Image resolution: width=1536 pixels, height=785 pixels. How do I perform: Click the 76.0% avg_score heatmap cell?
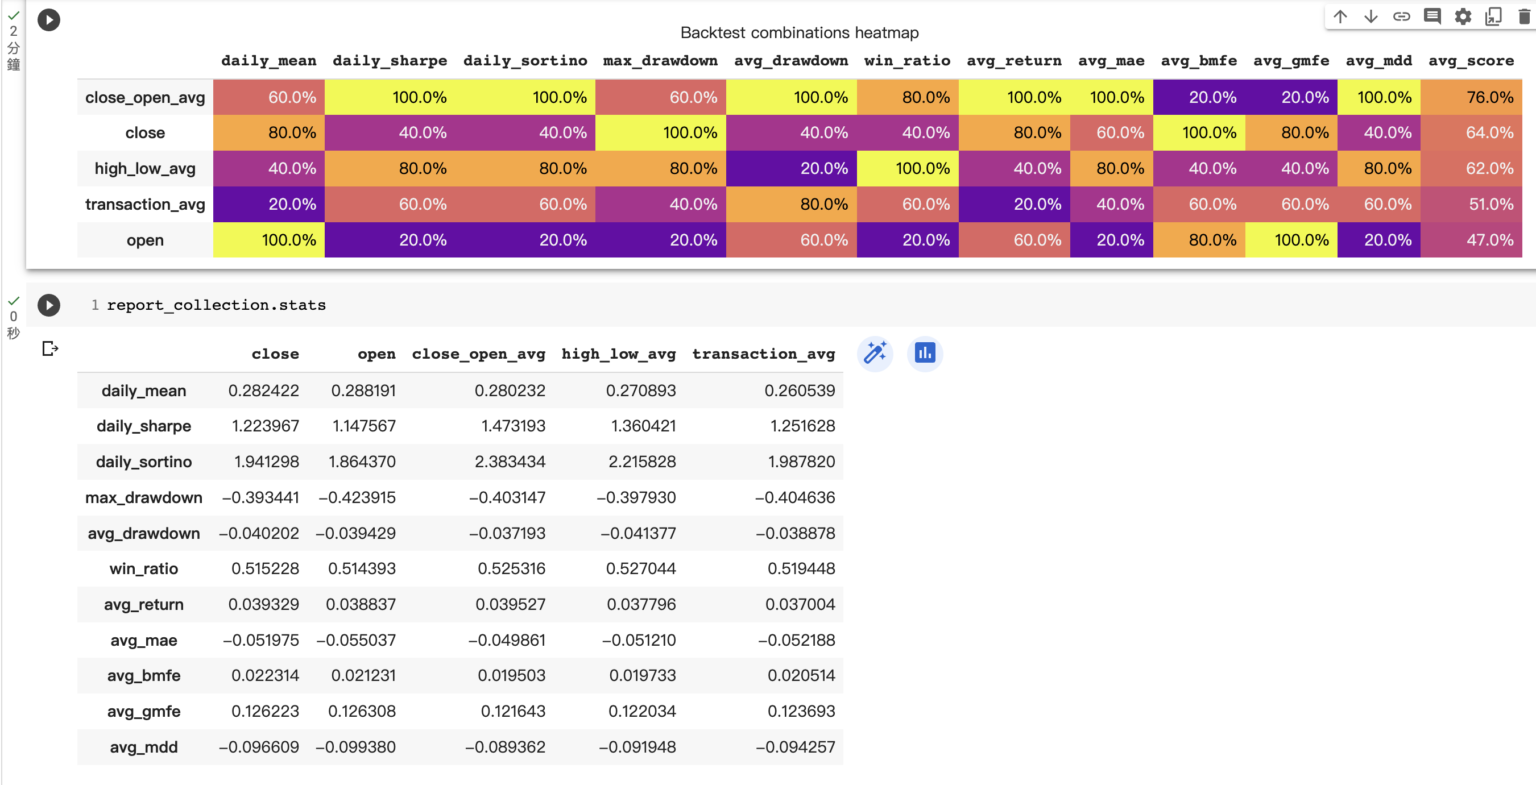pyautogui.click(x=1471, y=97)
